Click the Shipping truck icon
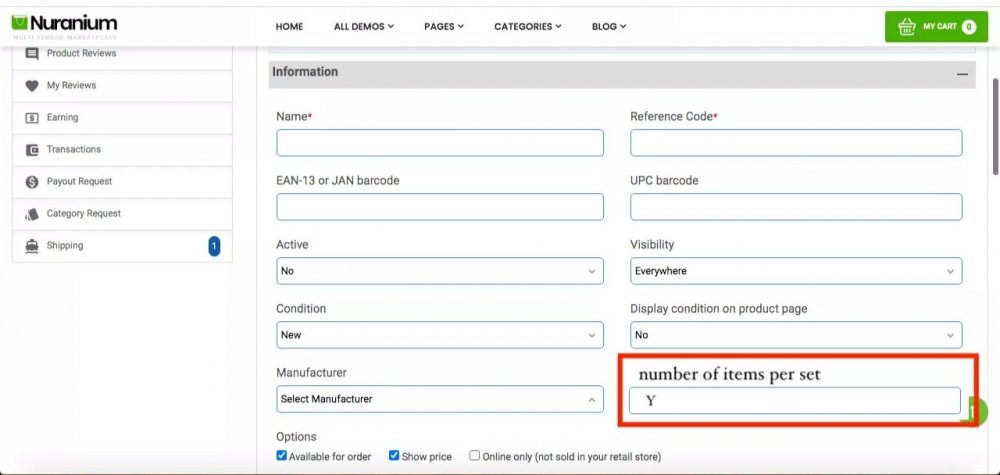The height and width of the screenshot is (475, 1000). tap(32, 246)
